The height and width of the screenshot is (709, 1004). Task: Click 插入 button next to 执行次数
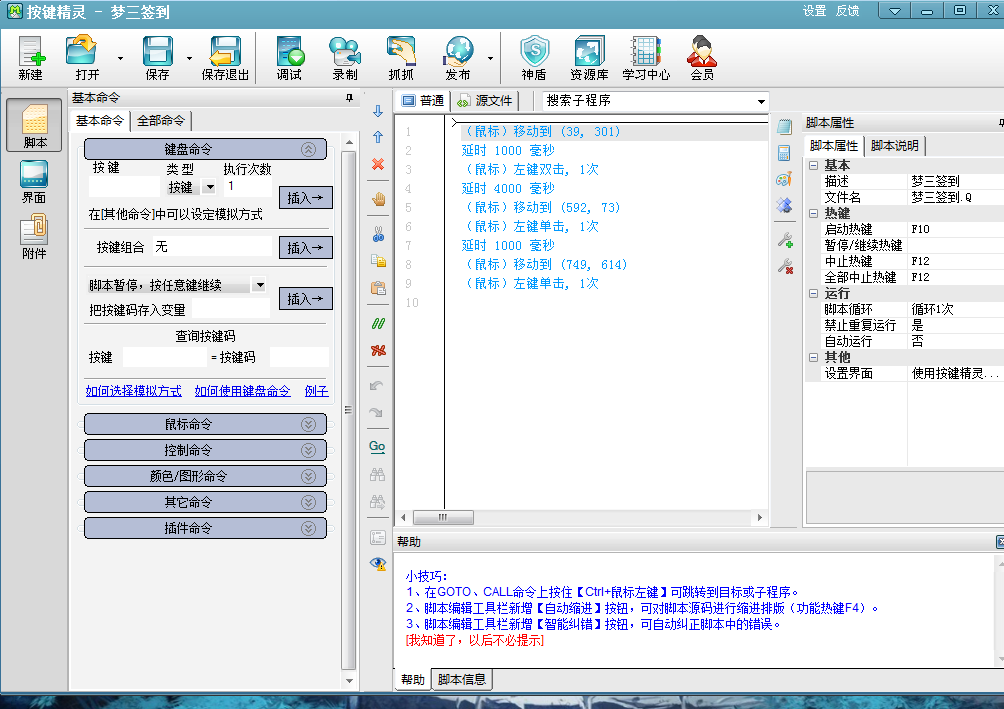pyautogui.click(x=305, y=198)
